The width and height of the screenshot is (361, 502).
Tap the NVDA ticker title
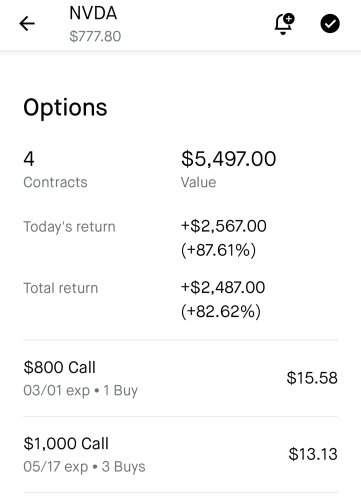(x=93, y=13)
